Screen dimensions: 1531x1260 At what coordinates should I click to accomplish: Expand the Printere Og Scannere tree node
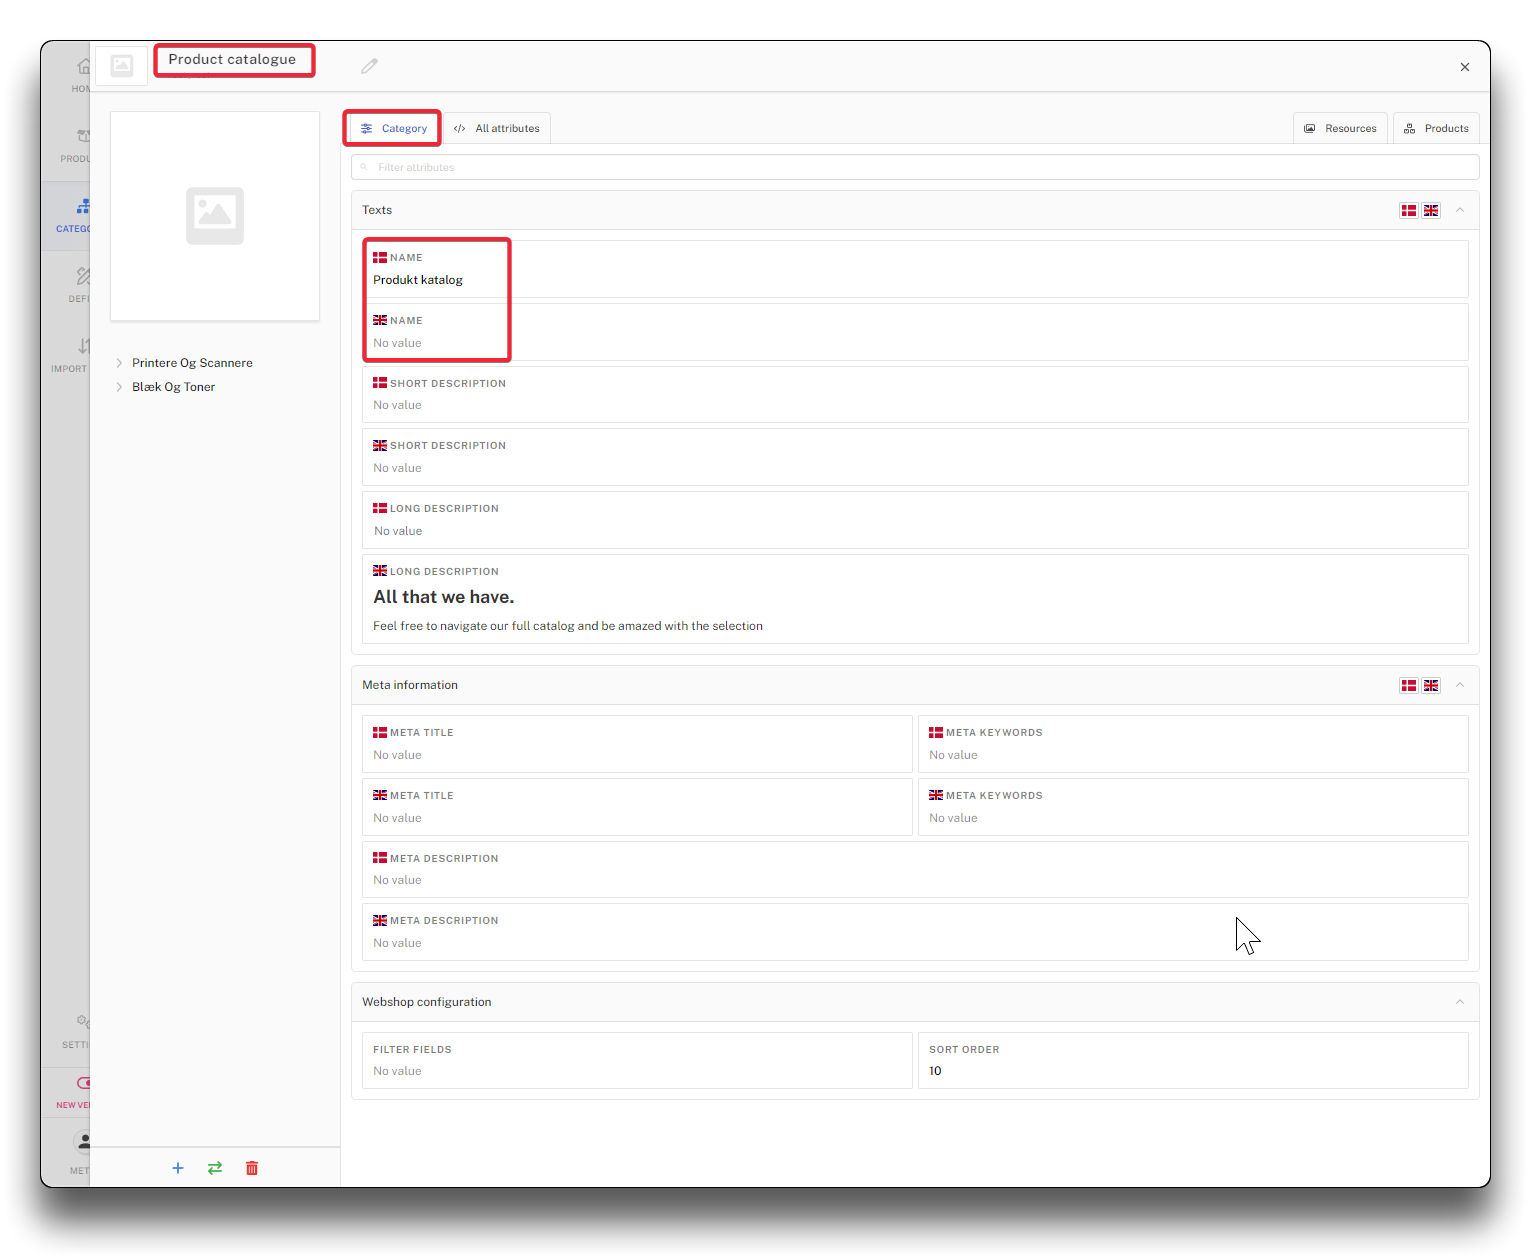click(x=119, y=363)
